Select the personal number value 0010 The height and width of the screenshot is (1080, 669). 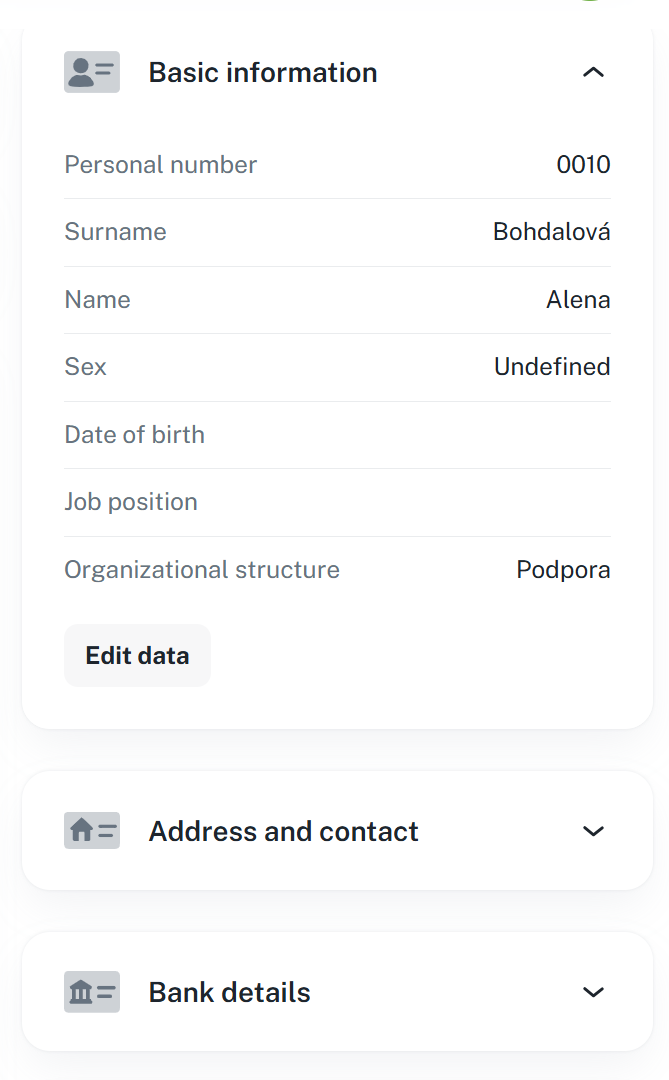(x=583, y=165)
